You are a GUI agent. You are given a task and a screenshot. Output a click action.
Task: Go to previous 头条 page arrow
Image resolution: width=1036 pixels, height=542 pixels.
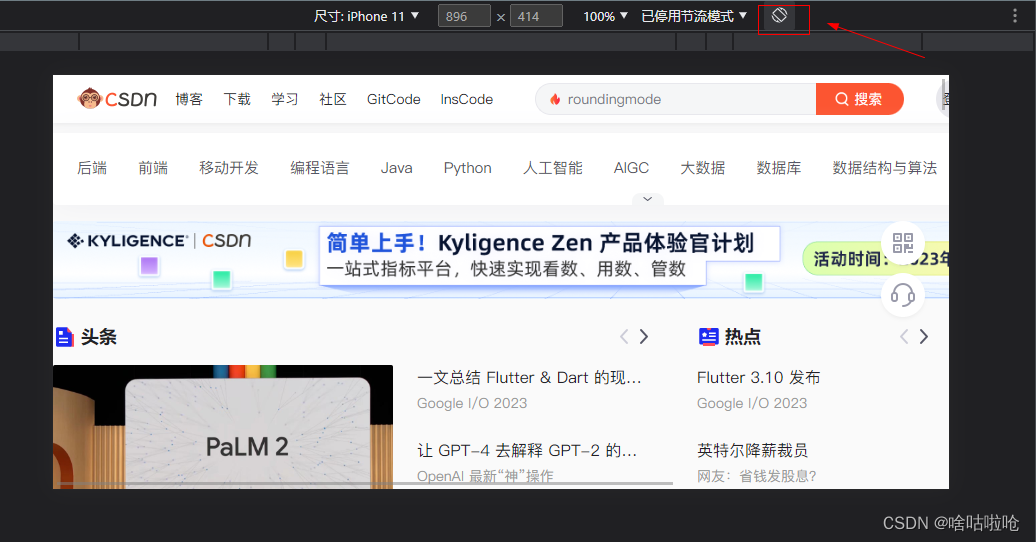[624, 337]
